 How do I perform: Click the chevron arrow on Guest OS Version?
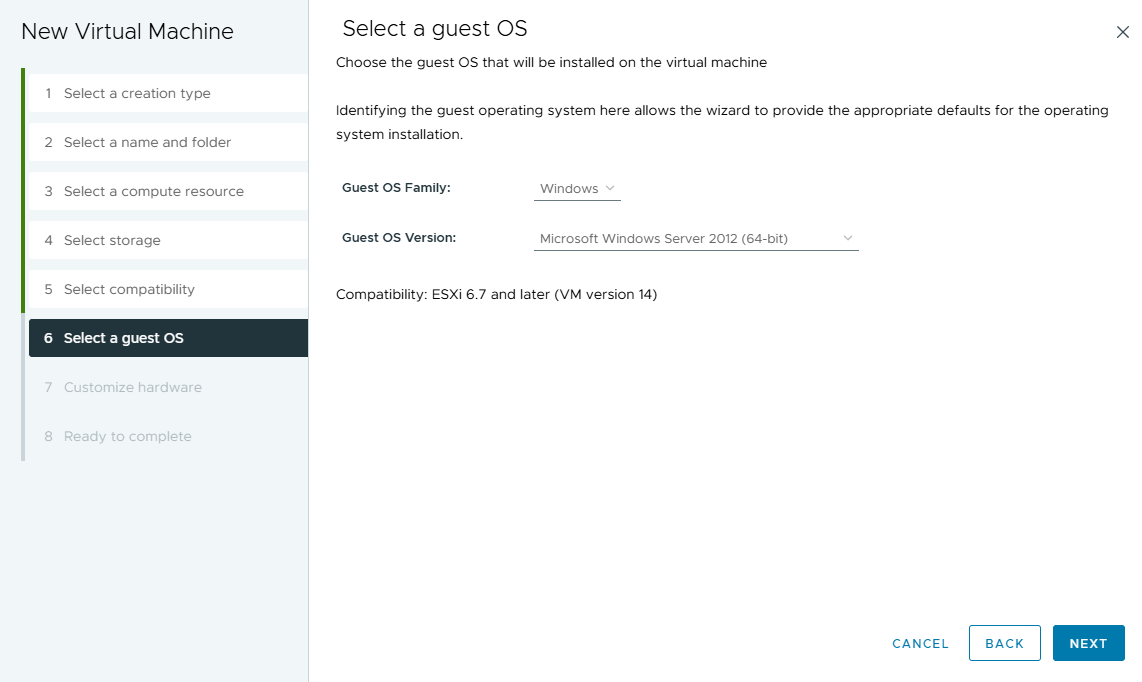coord(847,238)
